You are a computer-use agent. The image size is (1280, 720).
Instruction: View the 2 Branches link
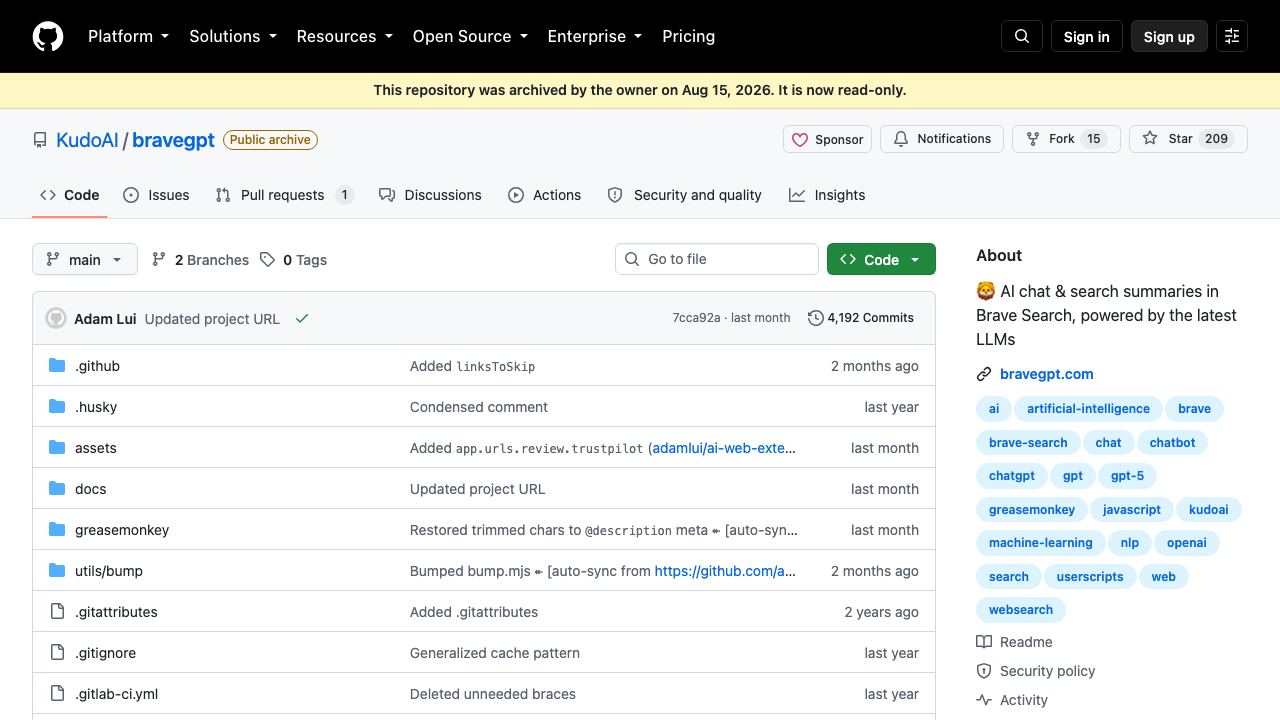200,260
